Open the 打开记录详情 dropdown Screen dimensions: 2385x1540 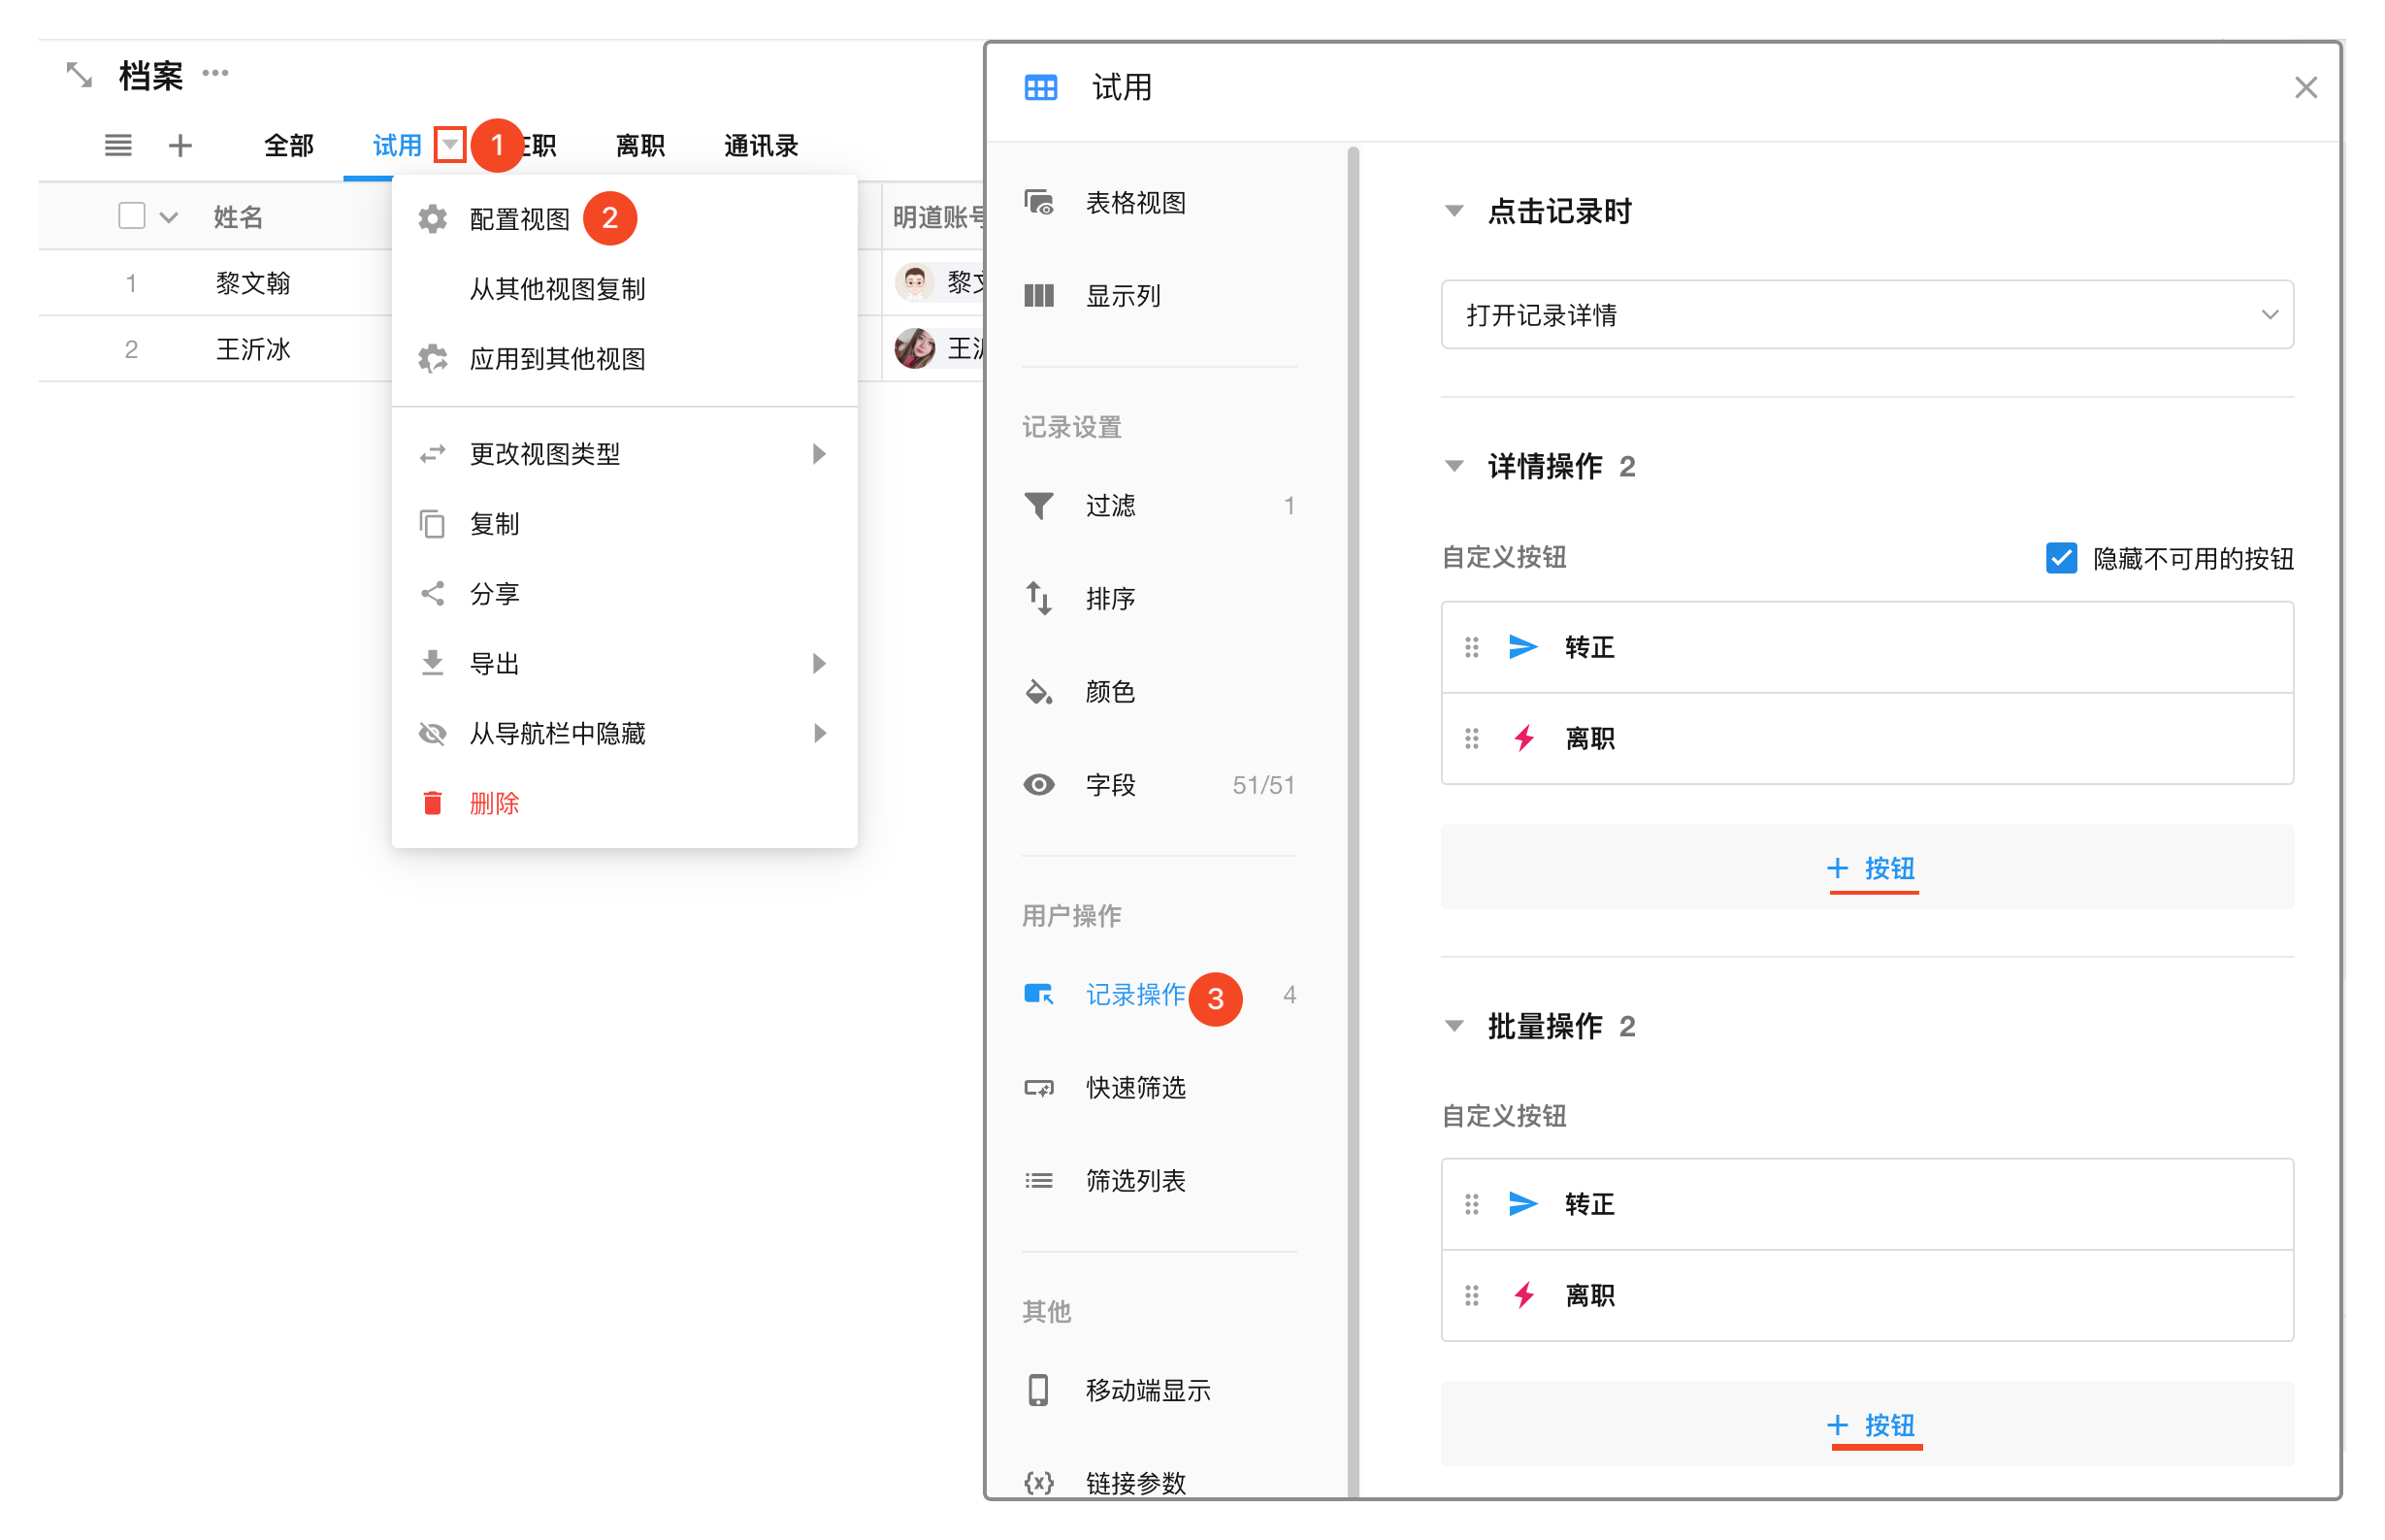(x=1866, y=315)
